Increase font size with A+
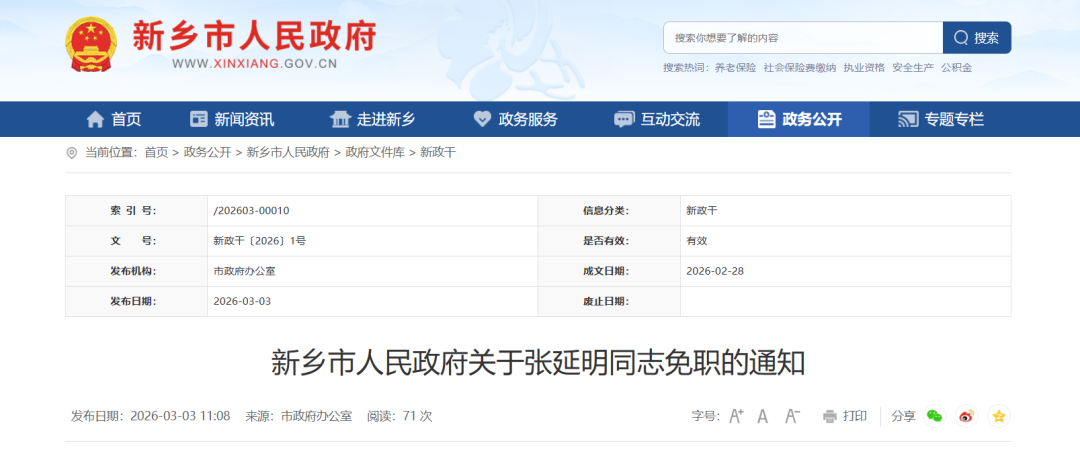This screenshot has height=472, width=1080. click(x=736, y=416)
